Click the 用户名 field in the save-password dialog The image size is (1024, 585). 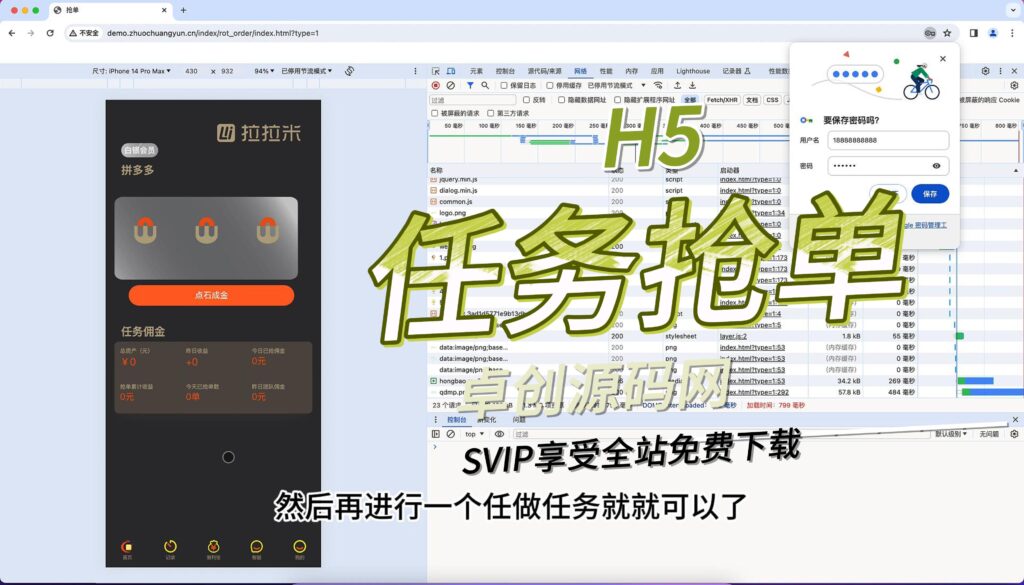click(x=888, y=140)
